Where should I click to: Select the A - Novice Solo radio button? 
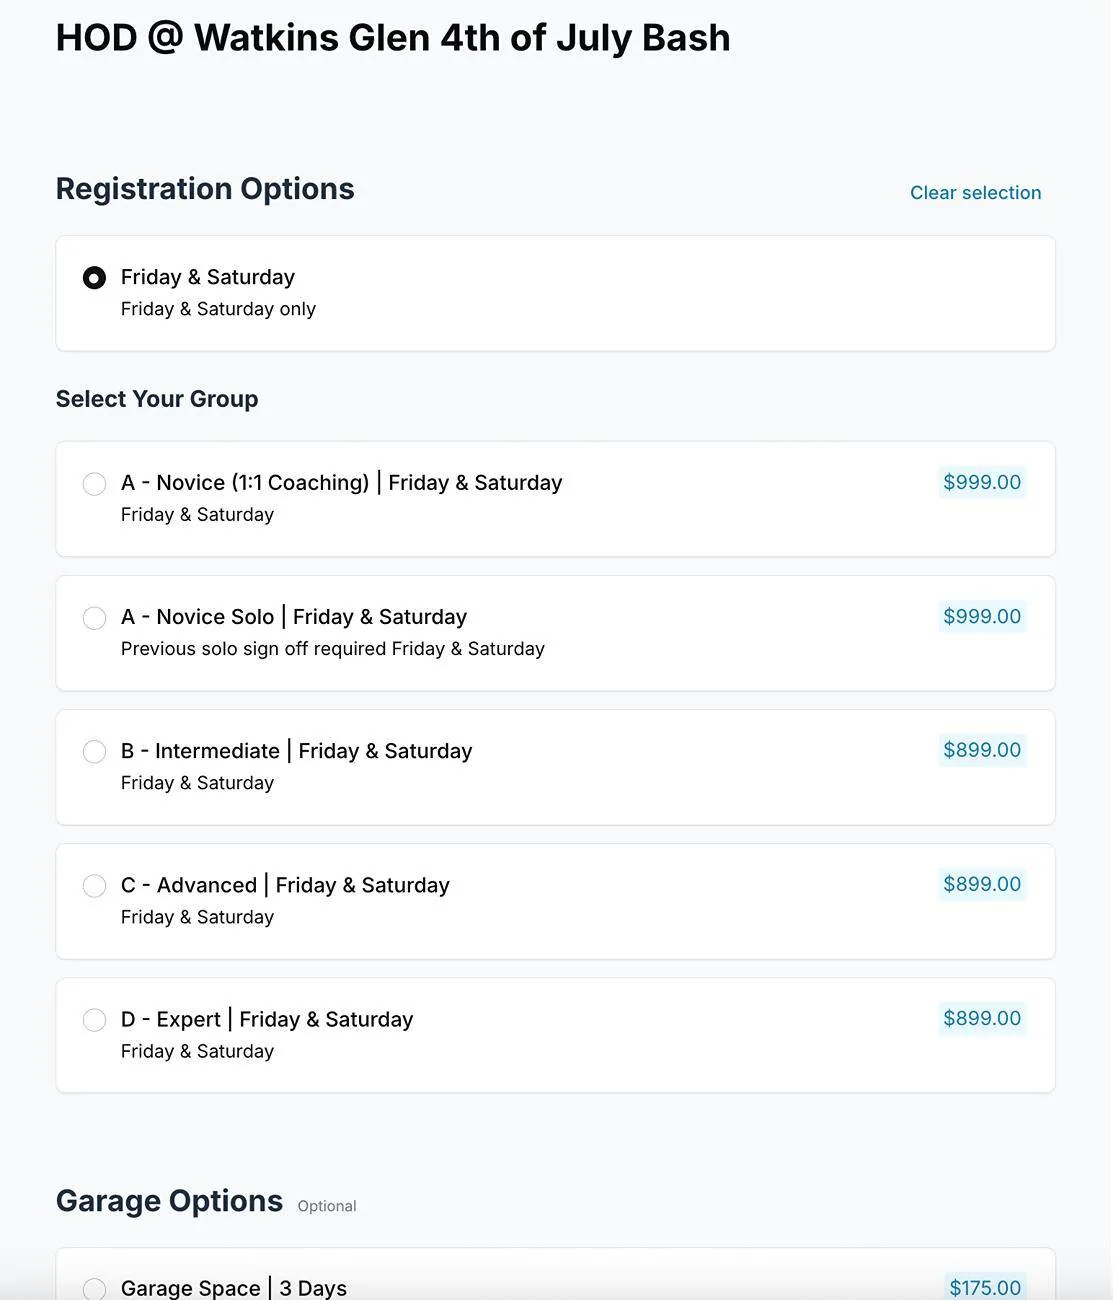pos(94,618)
